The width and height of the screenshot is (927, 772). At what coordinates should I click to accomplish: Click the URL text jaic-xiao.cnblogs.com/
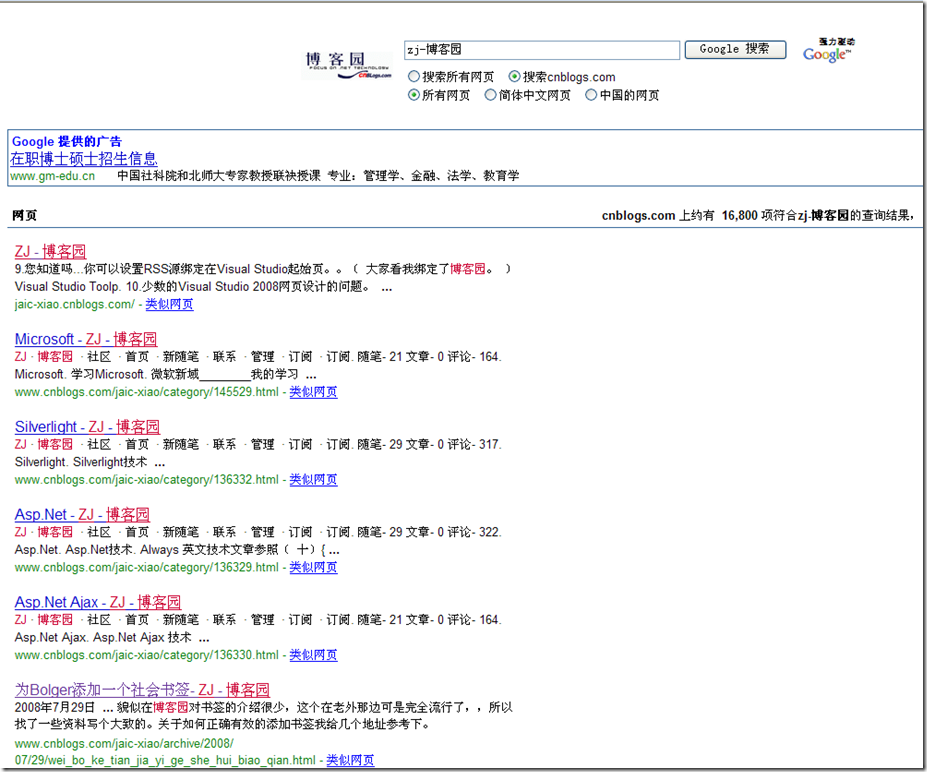74,304
